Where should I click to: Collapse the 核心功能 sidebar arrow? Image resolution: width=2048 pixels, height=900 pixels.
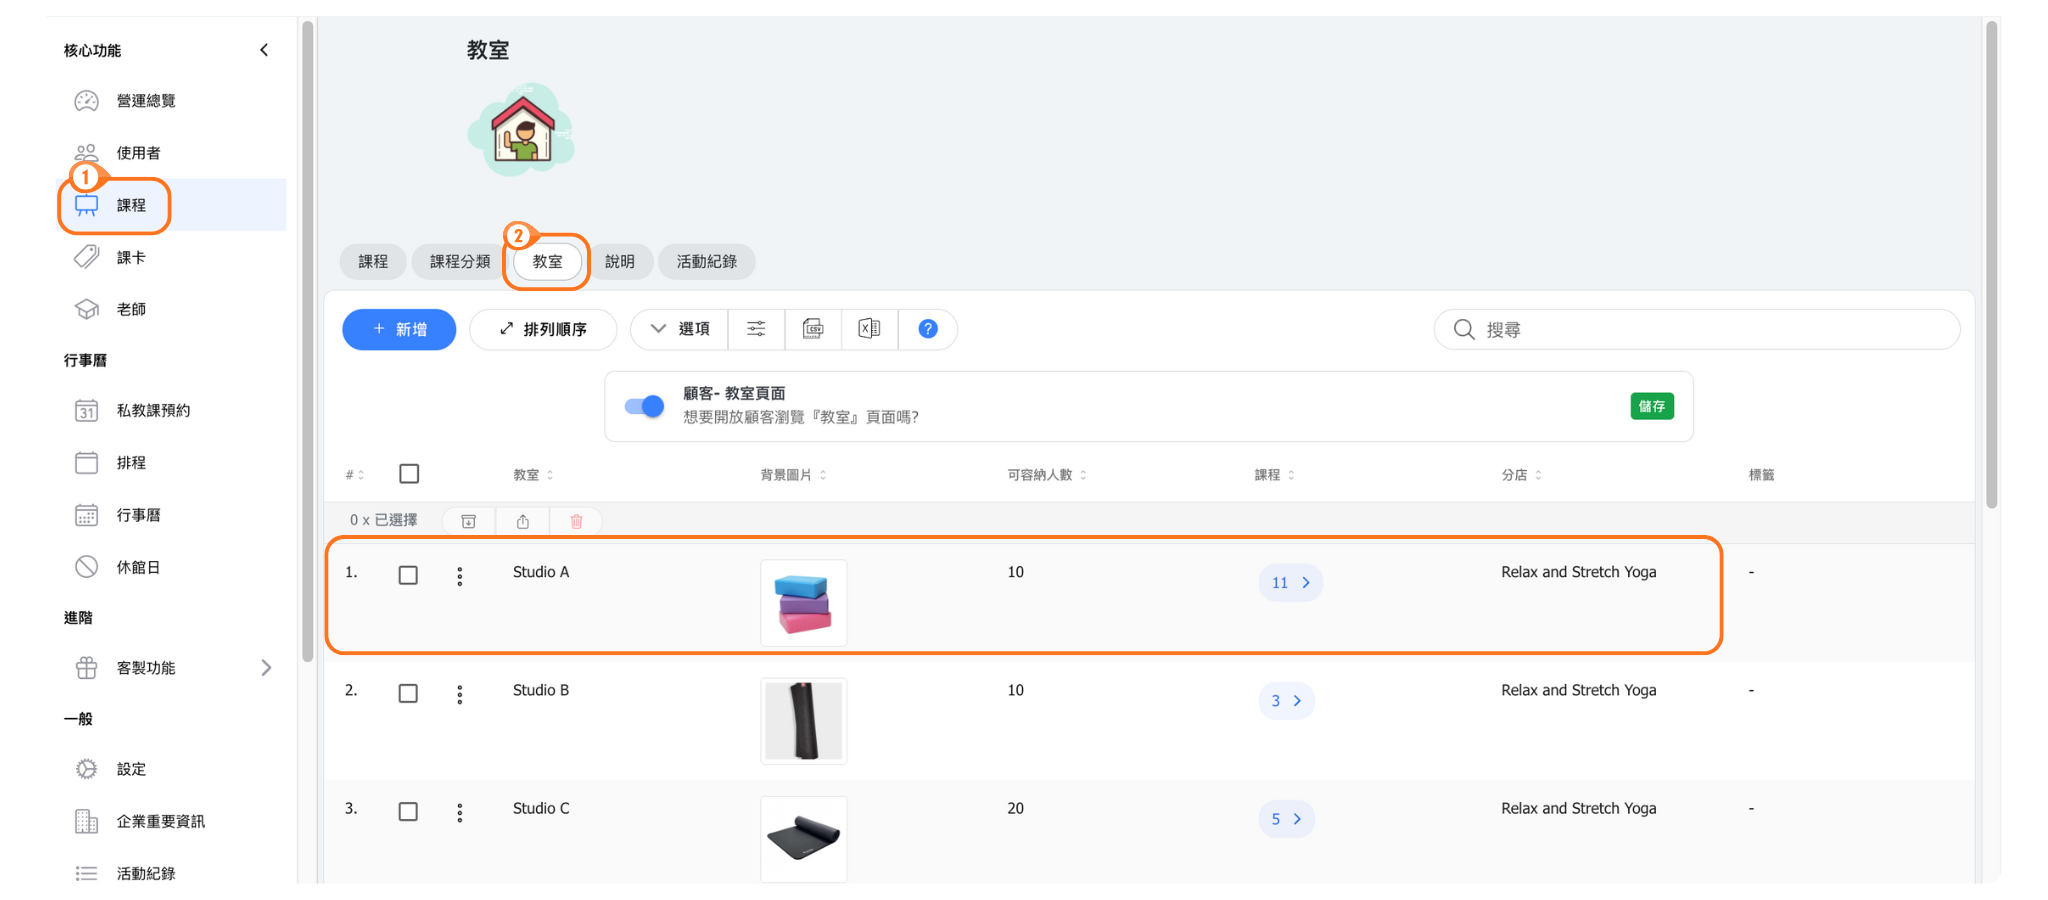(264, 50)
